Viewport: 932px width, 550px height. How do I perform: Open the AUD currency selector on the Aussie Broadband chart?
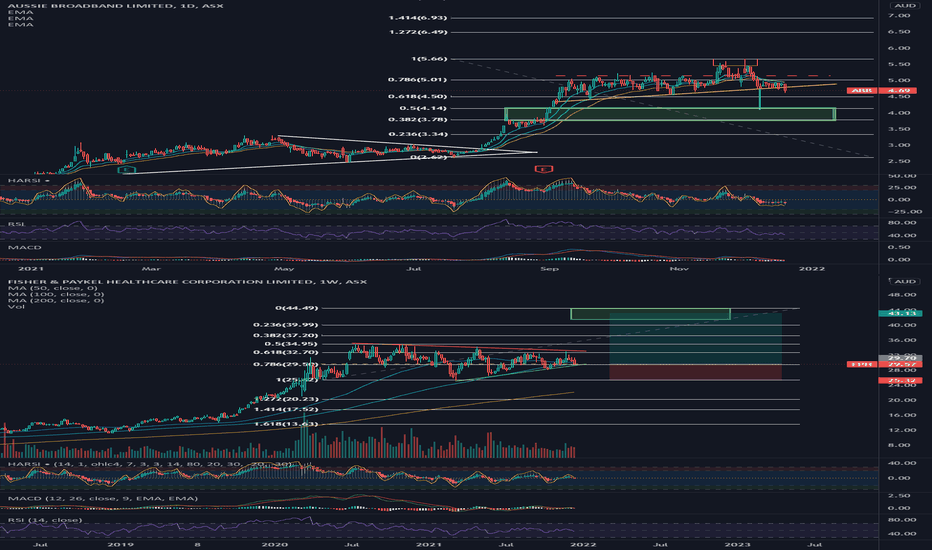pyautogui.click(x=905, y=5)
